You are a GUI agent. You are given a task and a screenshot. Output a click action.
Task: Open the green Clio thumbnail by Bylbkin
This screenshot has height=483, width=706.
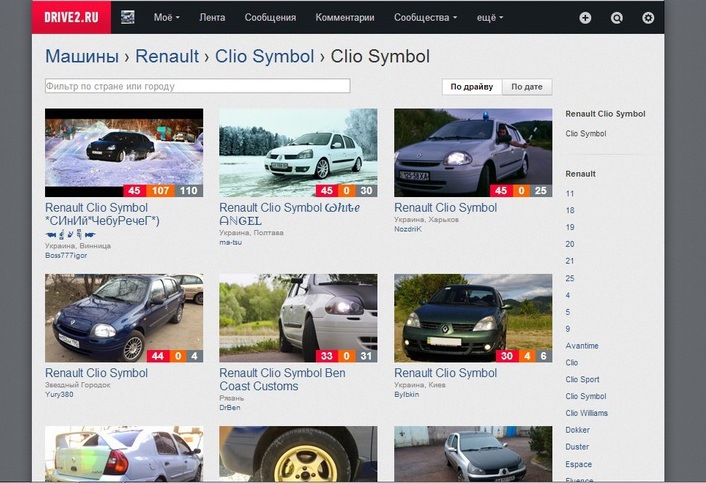coord(473,318)
